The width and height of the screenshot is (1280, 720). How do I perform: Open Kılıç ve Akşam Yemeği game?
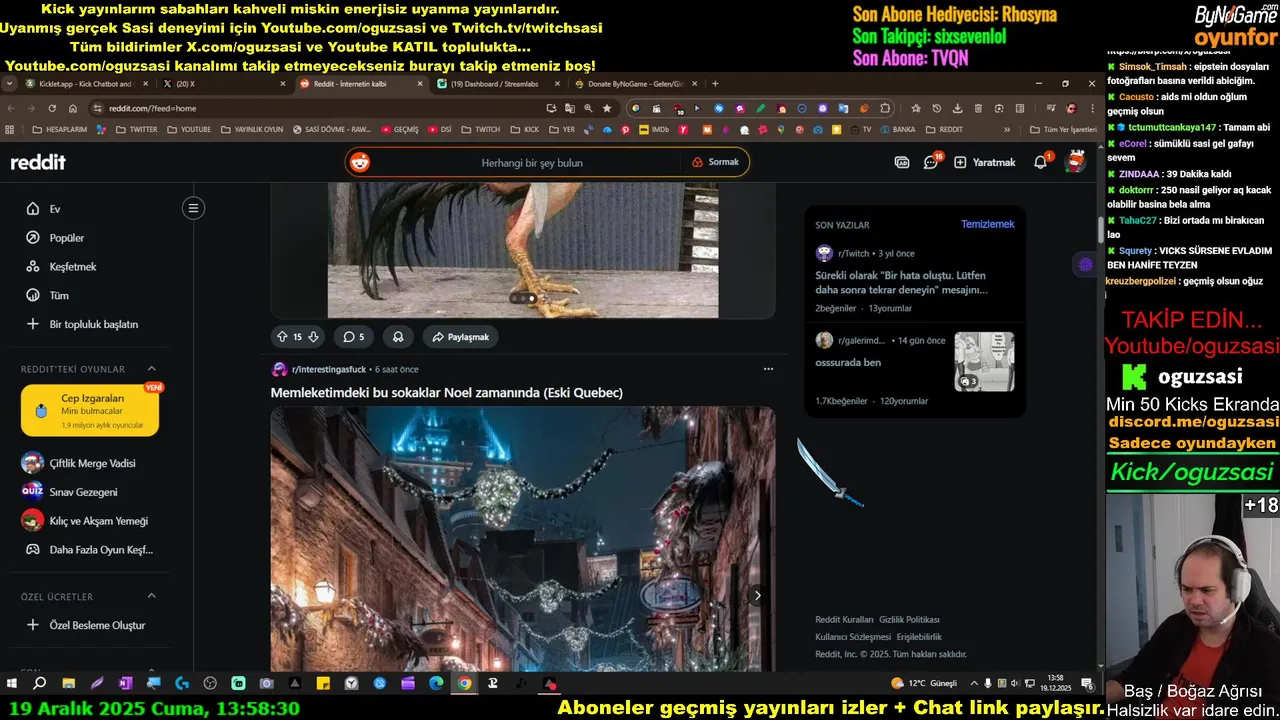(x=98, y=521)
